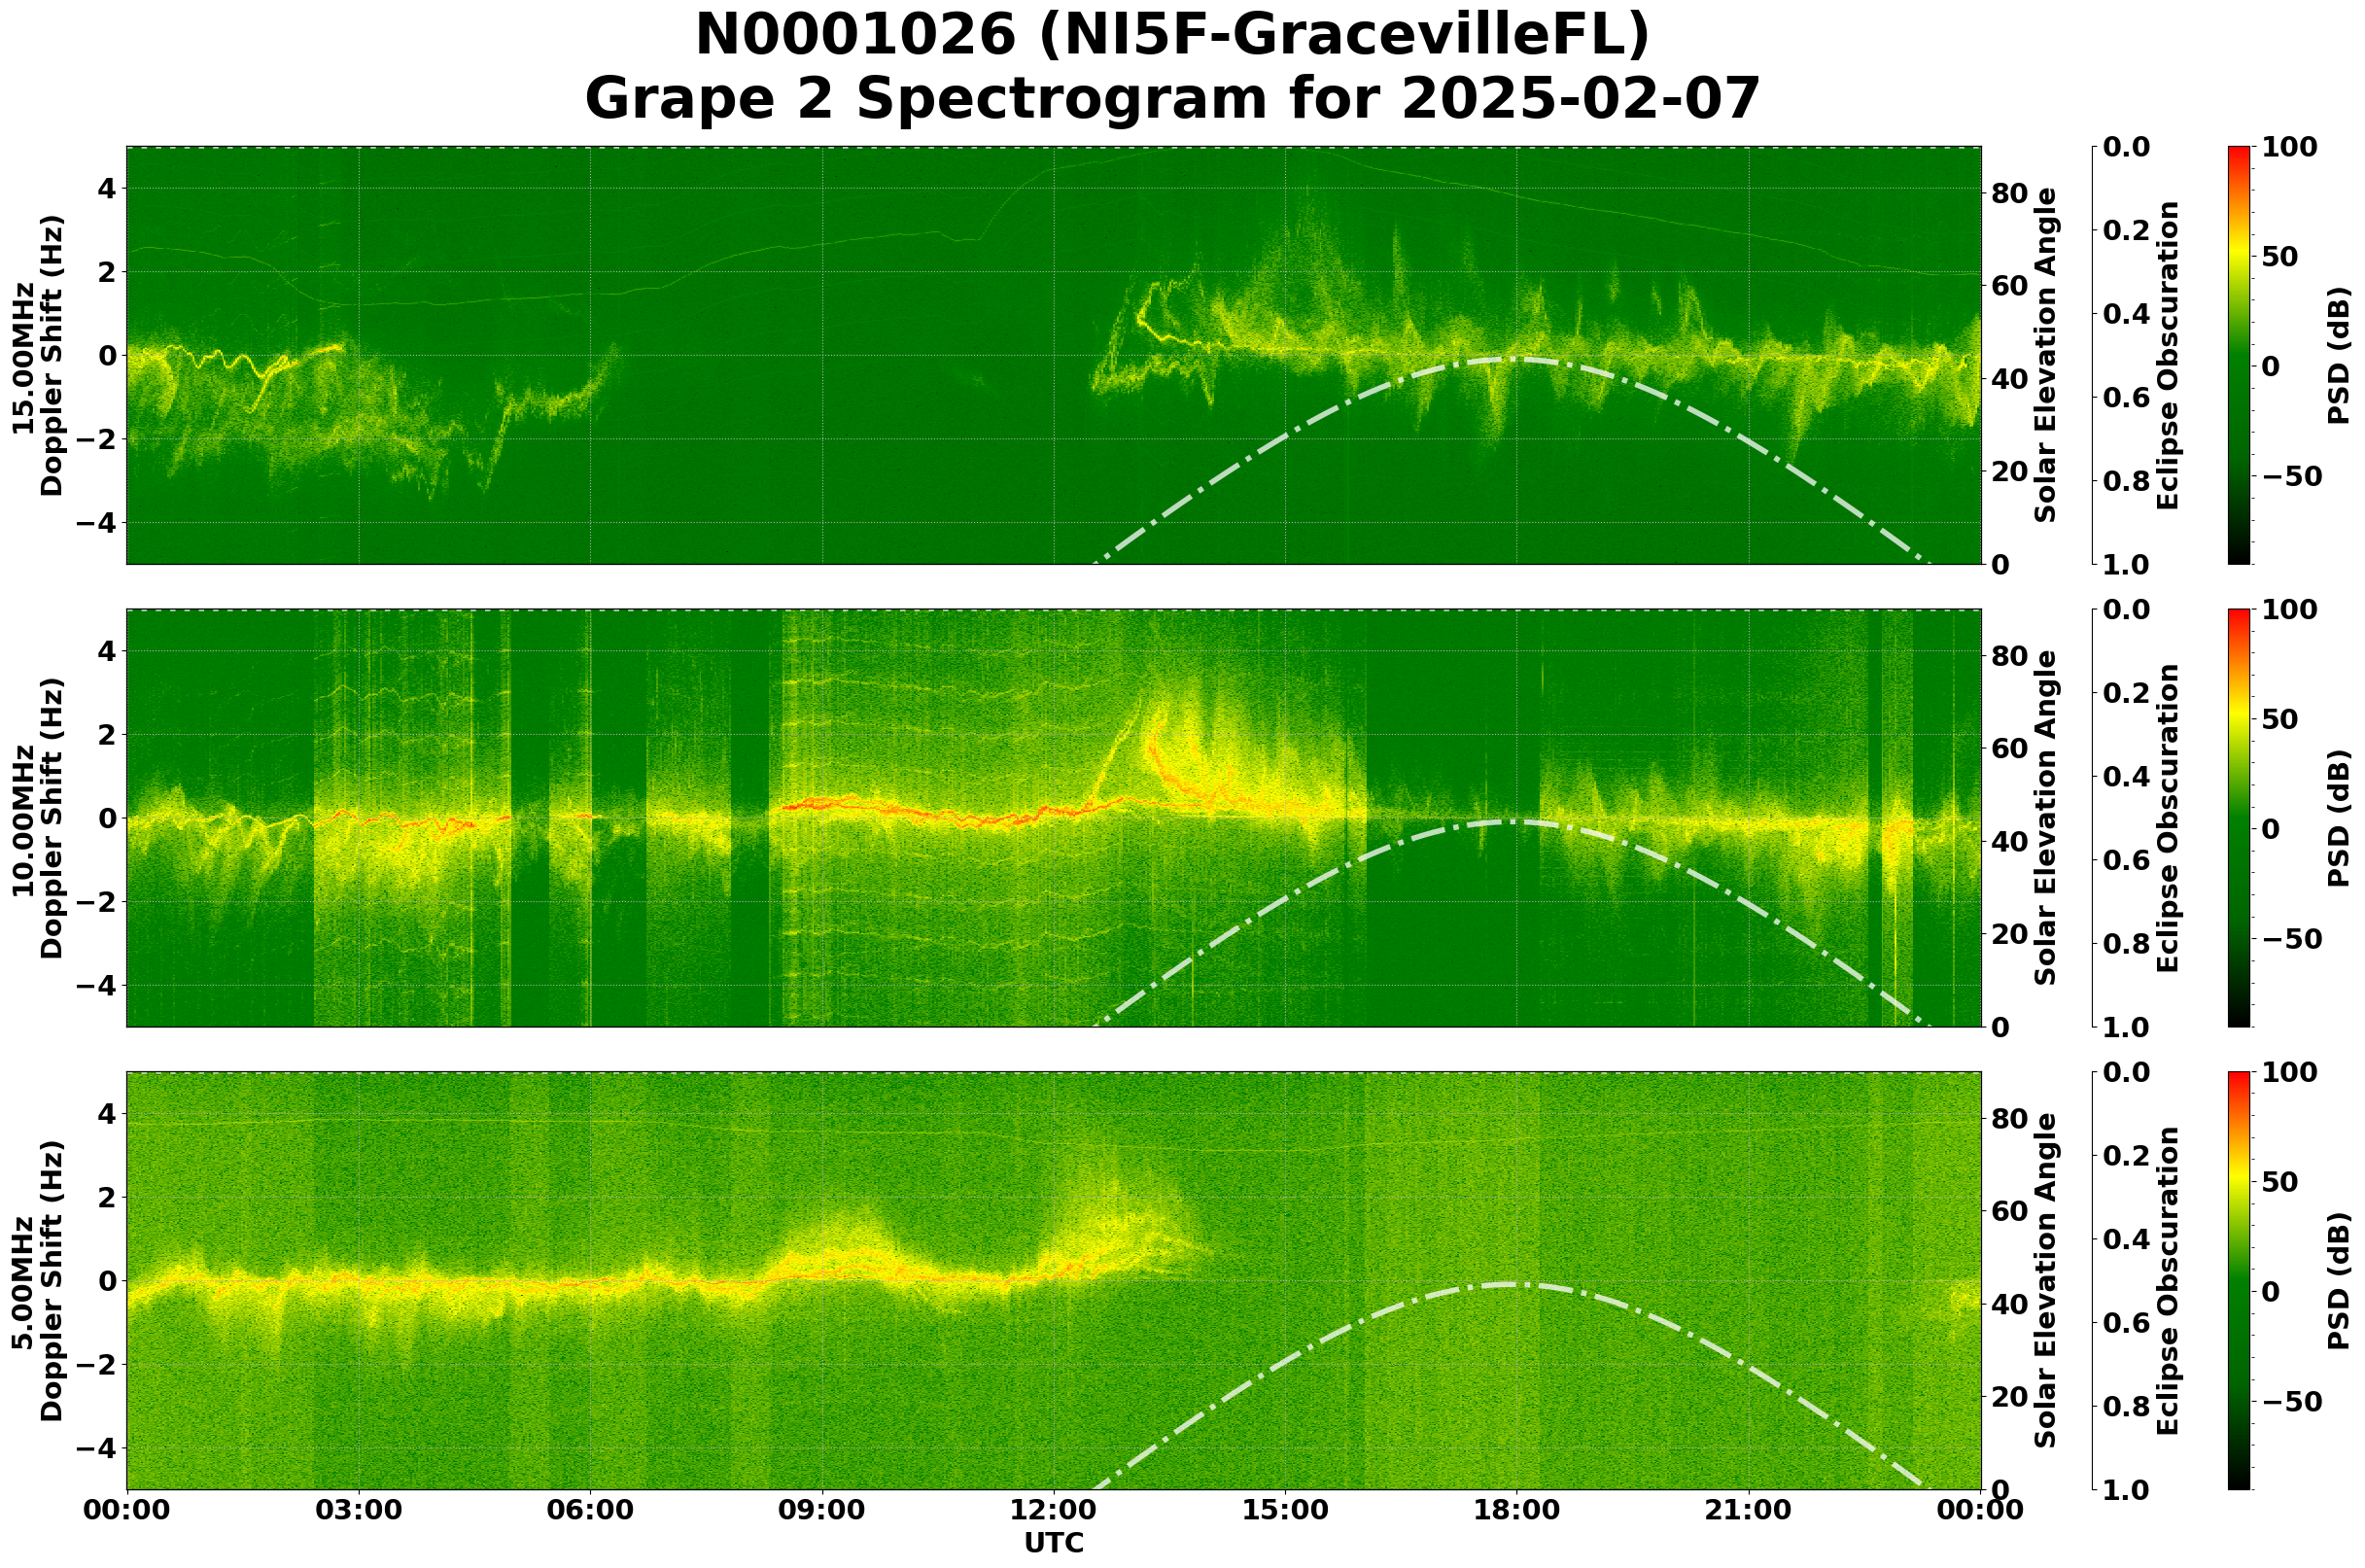The width and height of the screenshot is (2365, 1568).
Task: Select 'PSD (dB)' label beside the 15.00MHz colorbar
Action: (x=2339, y=355)
